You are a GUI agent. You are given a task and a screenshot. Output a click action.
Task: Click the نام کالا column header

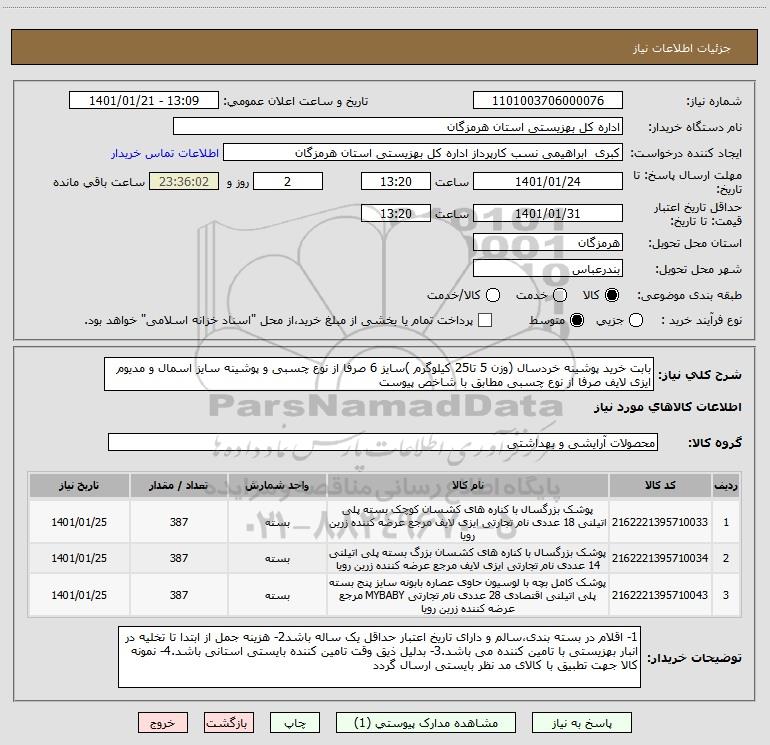point(468,486)
